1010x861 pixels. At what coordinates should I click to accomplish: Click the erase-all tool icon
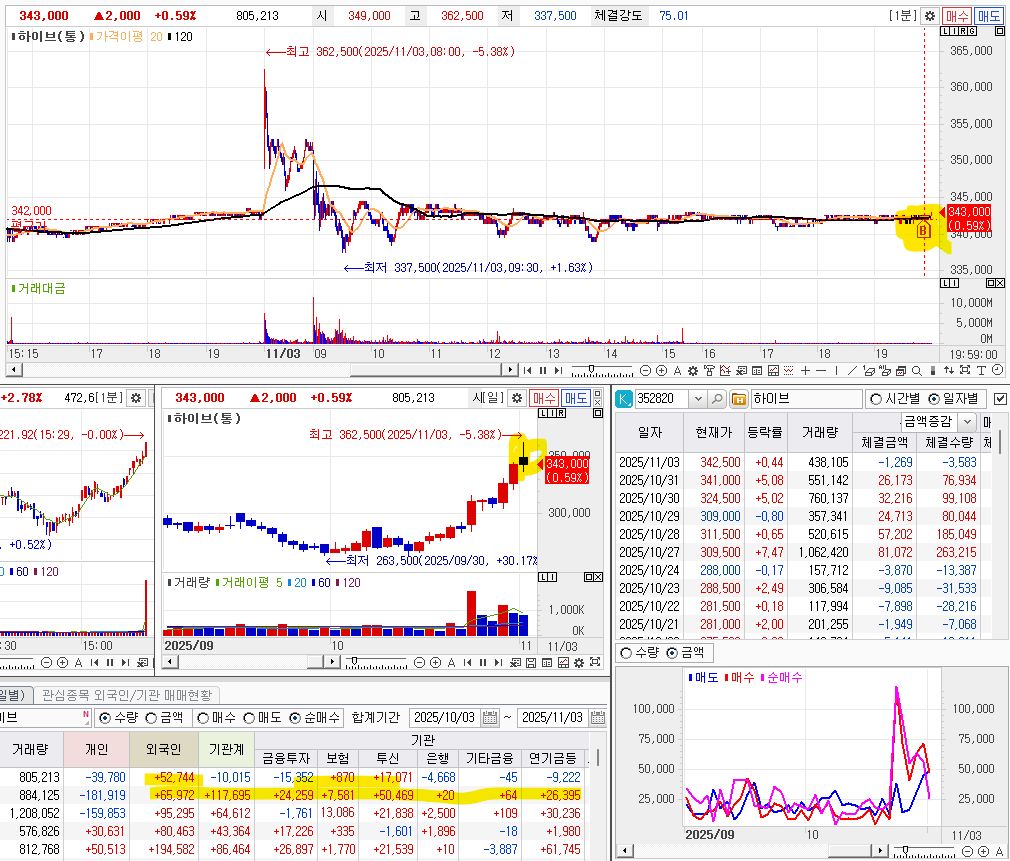884,370
